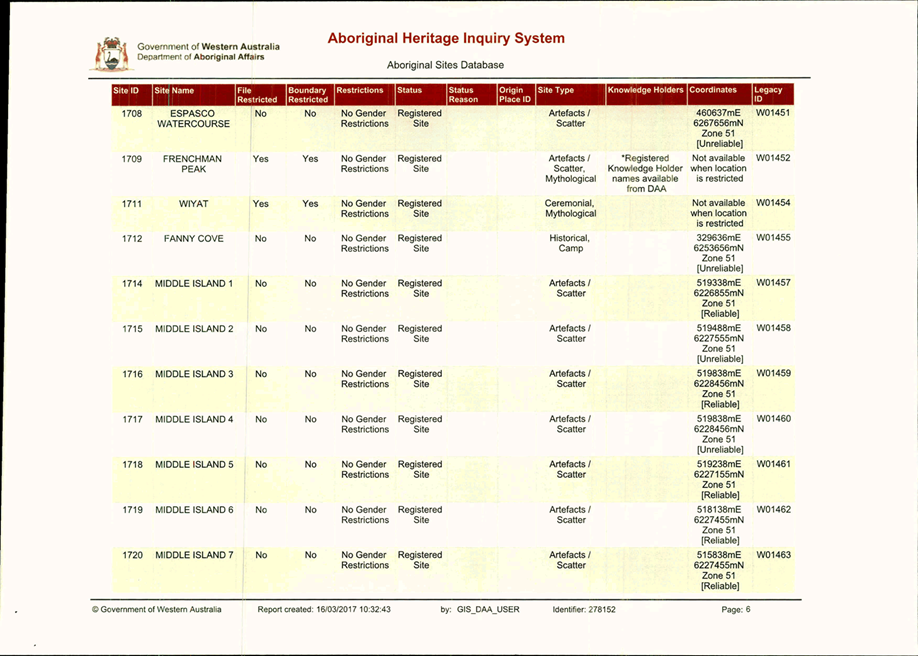Click 'Identifier: 278152' in the footer
The width and height of the screenshot is (918, 656).
(x=584, y=610)
